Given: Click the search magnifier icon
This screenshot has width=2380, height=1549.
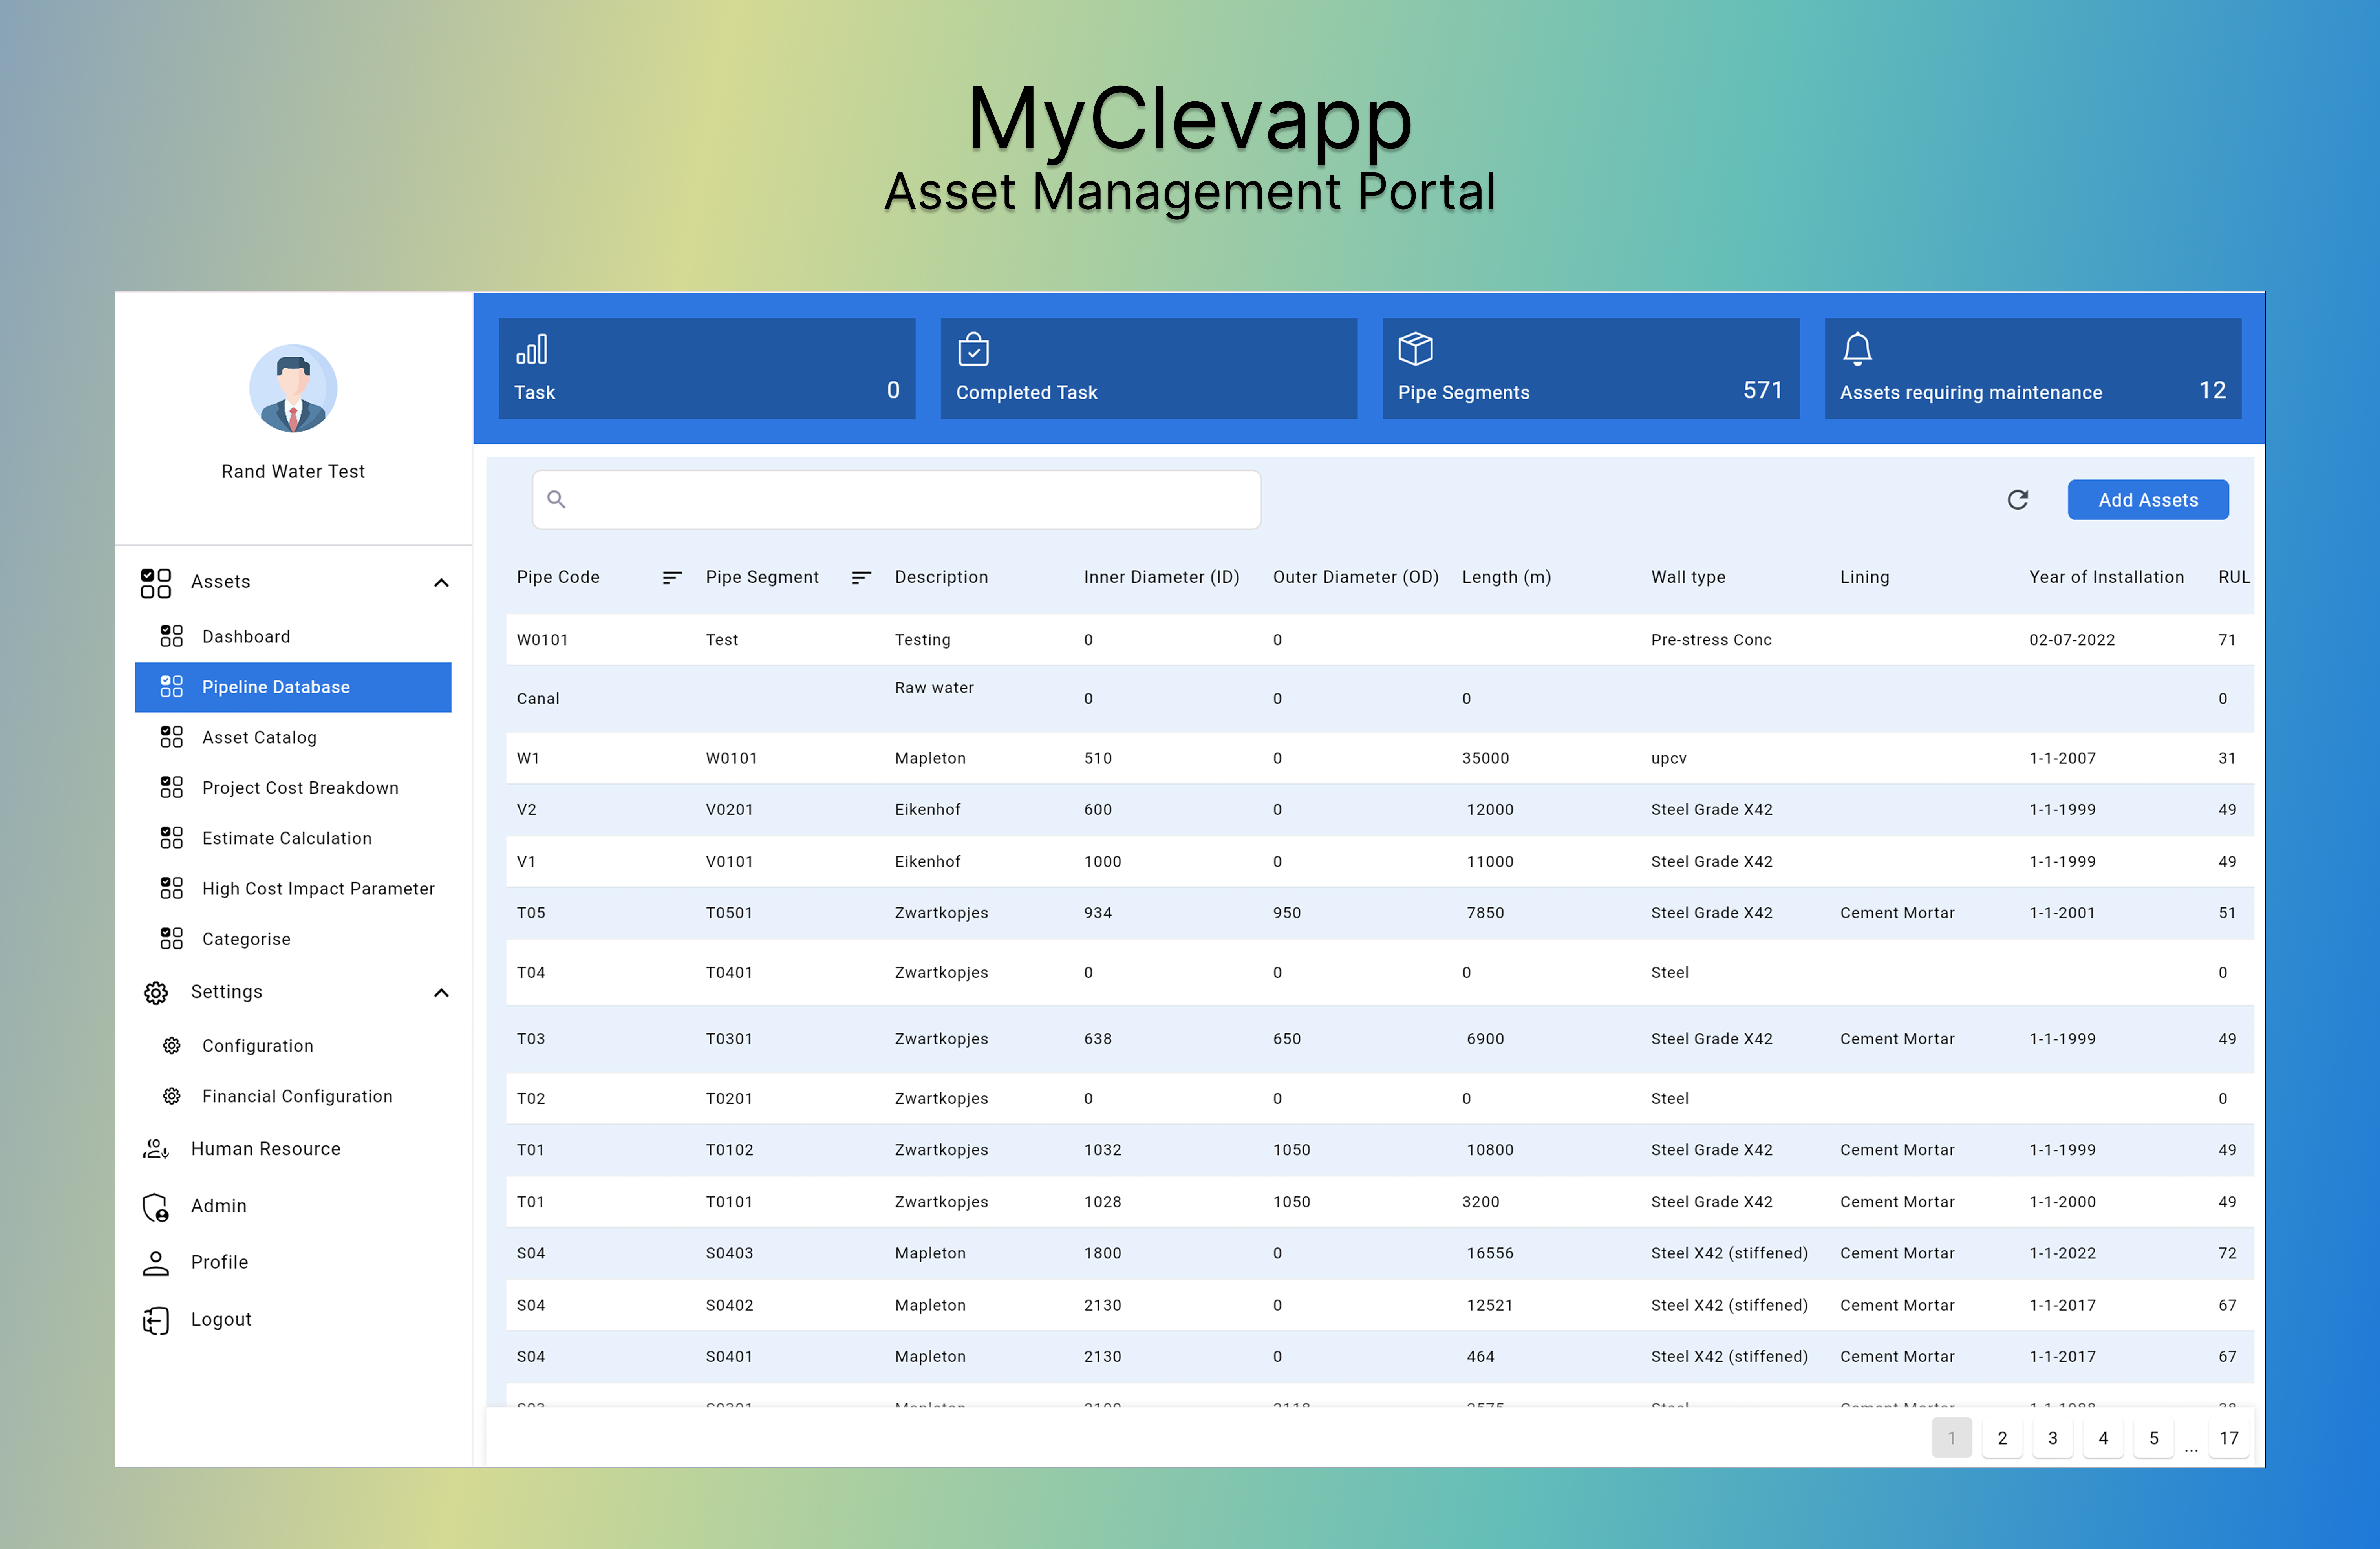Looking at the screenshot, I should [x=557, y=499].
